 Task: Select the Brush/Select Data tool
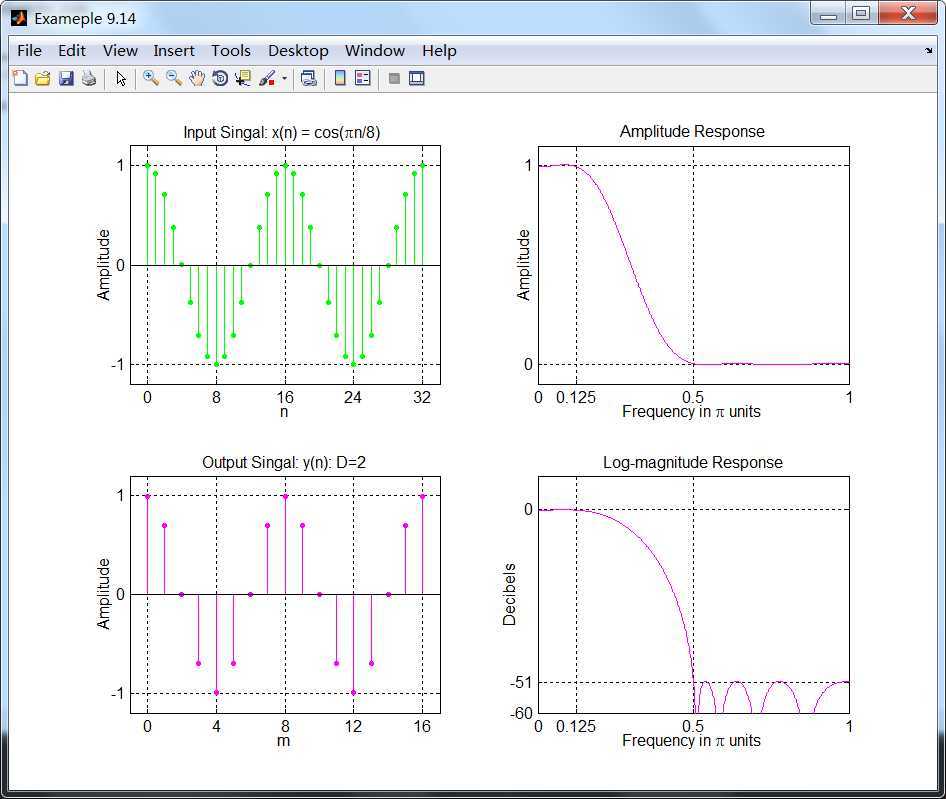tap(267, 78)
